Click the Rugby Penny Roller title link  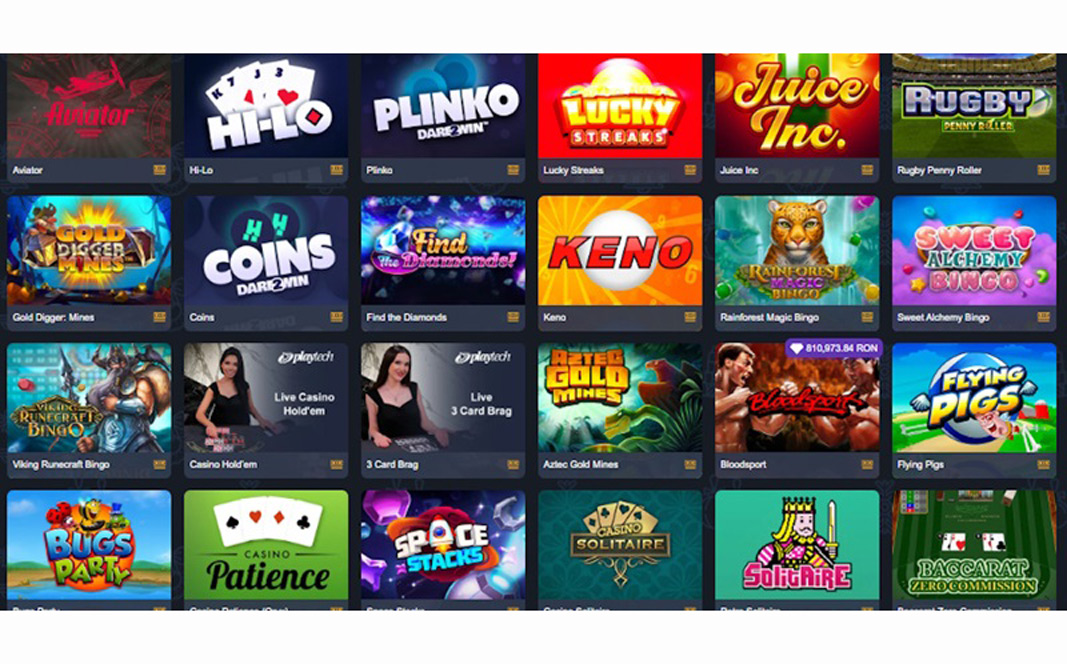point(939,171)
